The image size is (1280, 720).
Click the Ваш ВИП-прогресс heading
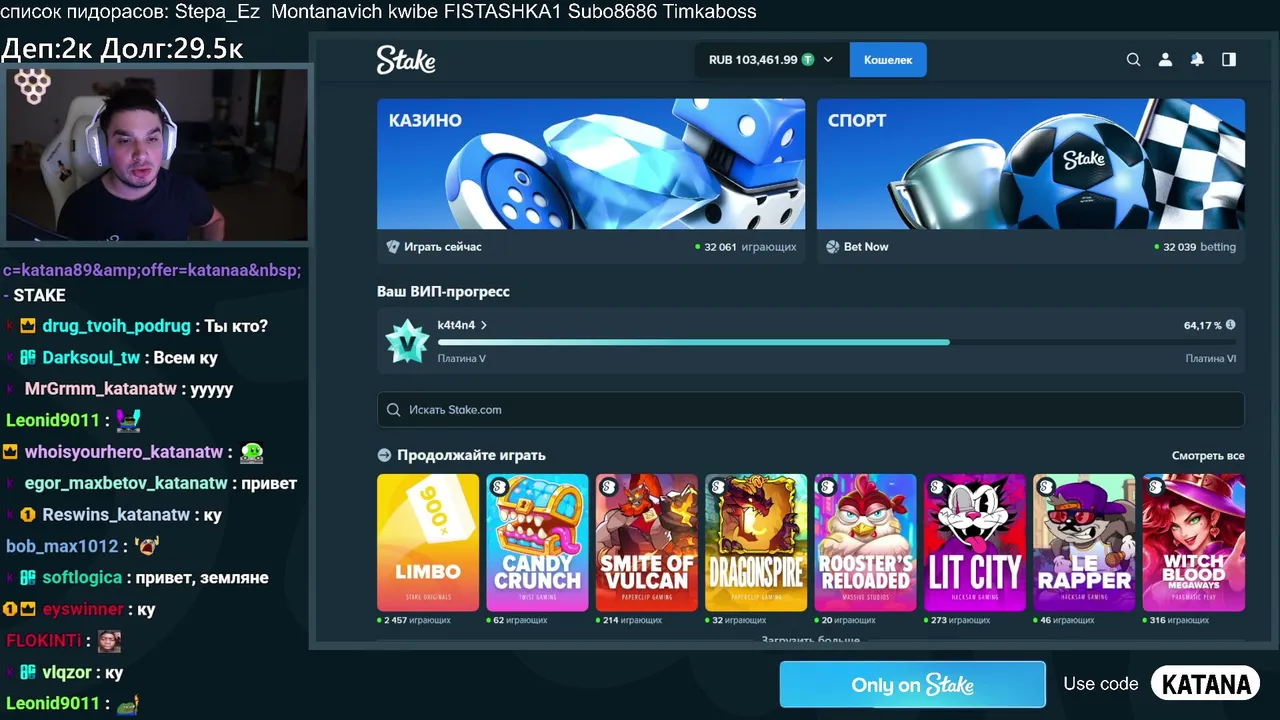[443, 292]
